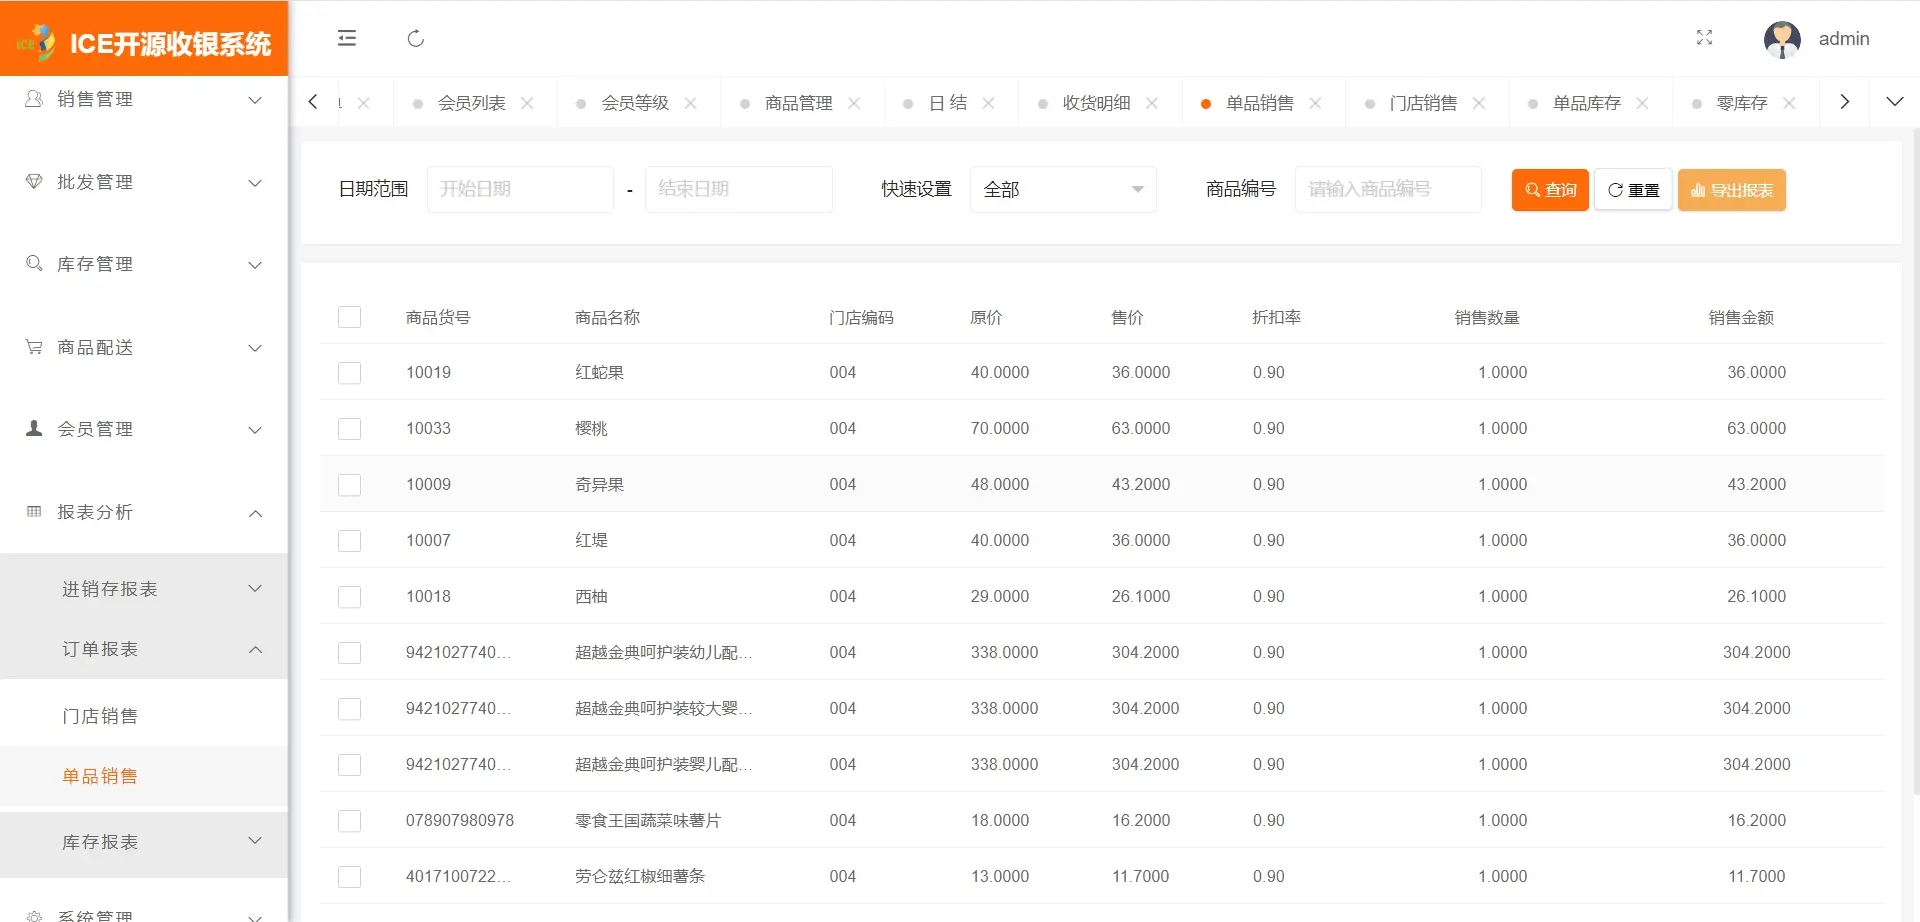
Task: Close the 单品库存 tab
Action: pyautogui.click(x=1642, y=103)
